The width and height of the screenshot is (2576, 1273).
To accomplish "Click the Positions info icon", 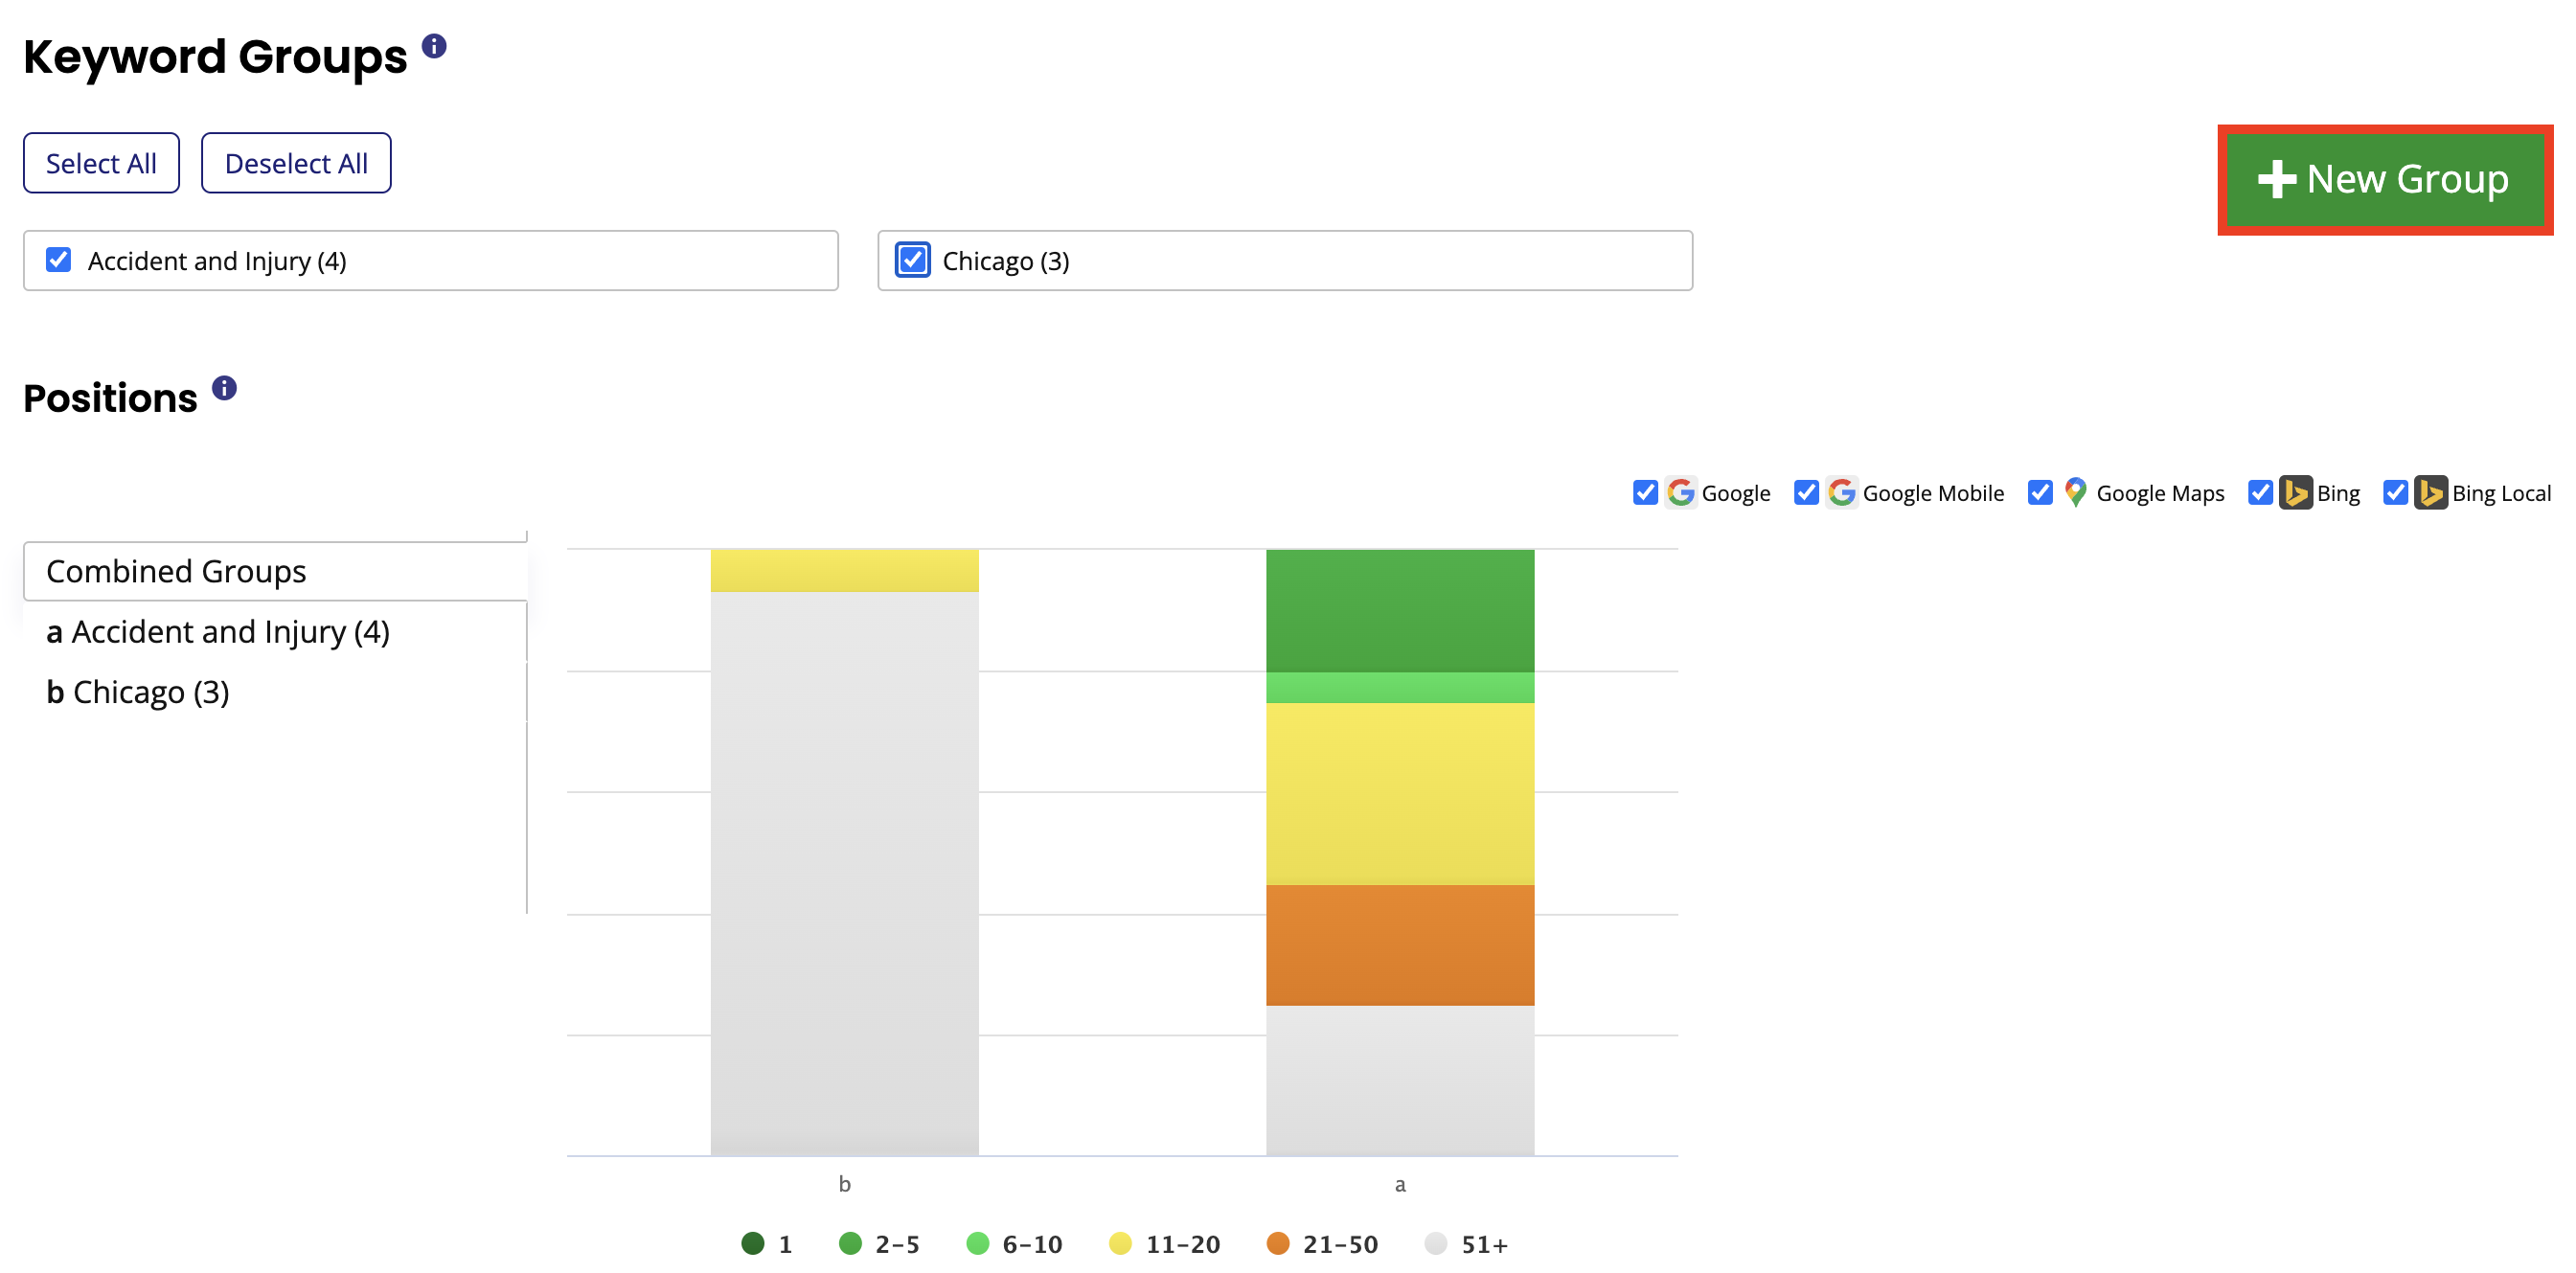I will click(x=224, y=388).
